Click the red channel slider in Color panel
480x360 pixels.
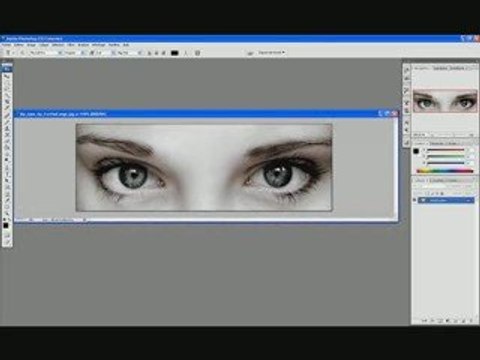tap(446, 150)
